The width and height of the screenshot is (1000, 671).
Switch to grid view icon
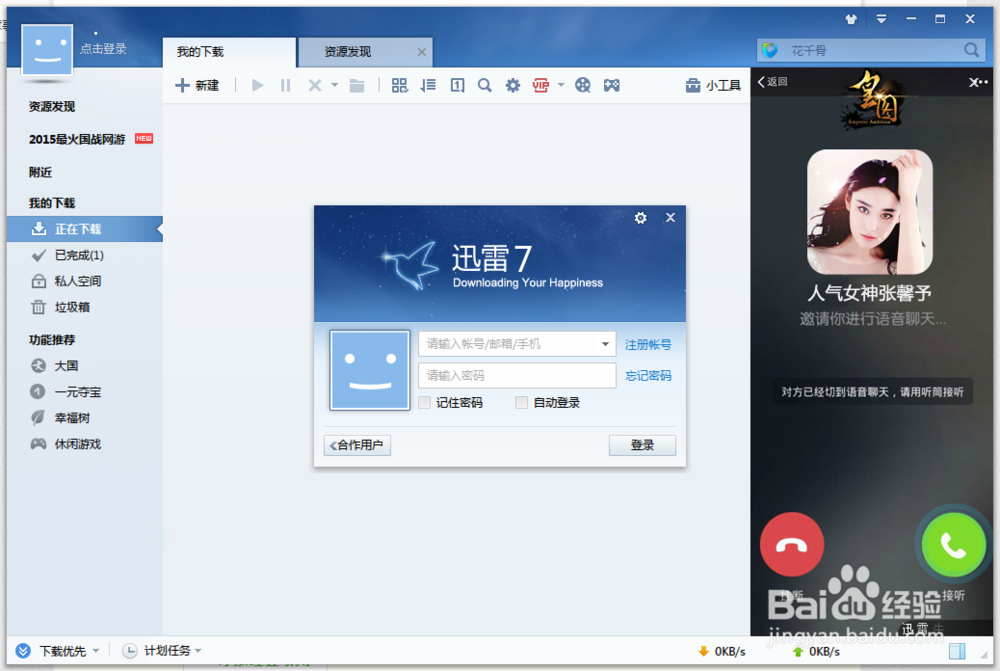coord(399,85)
